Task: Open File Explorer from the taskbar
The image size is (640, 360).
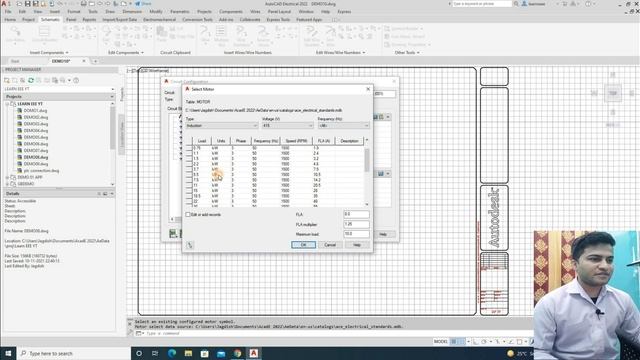Action: pos(188,353)
